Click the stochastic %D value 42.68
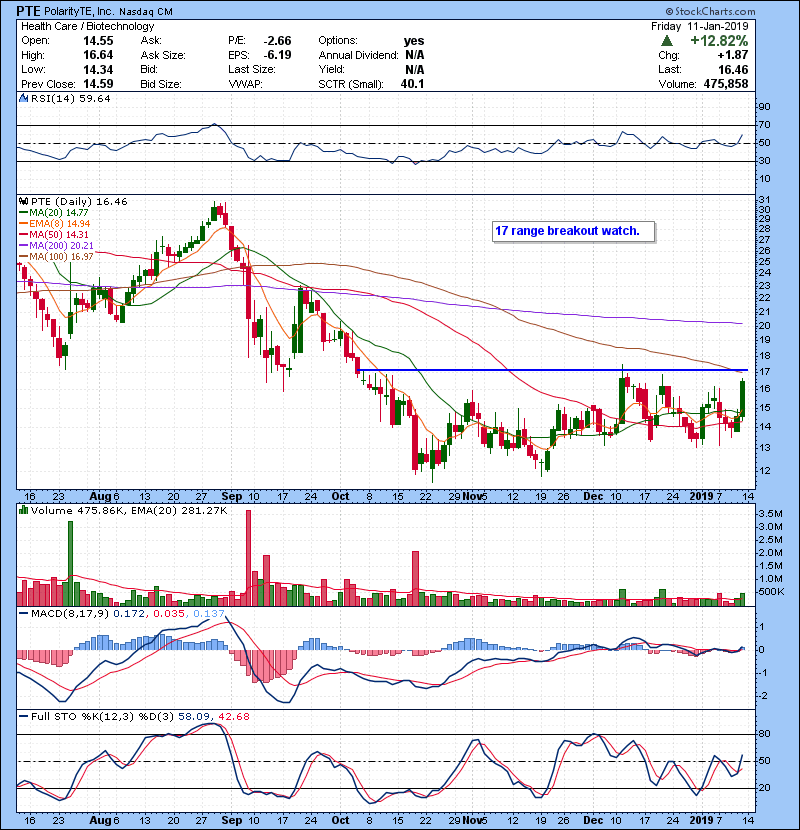This screenshot has height=830, width=800. 233,717
